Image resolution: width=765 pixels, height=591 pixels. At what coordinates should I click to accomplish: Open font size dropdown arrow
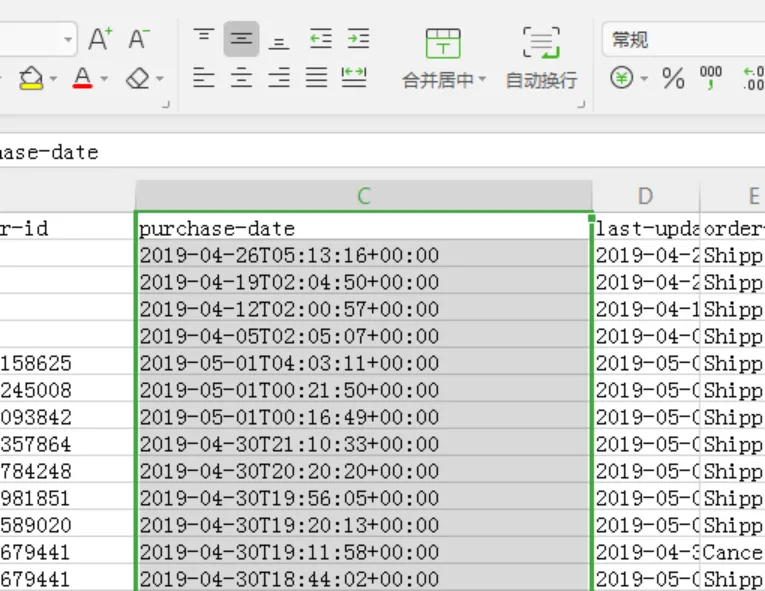68,39
